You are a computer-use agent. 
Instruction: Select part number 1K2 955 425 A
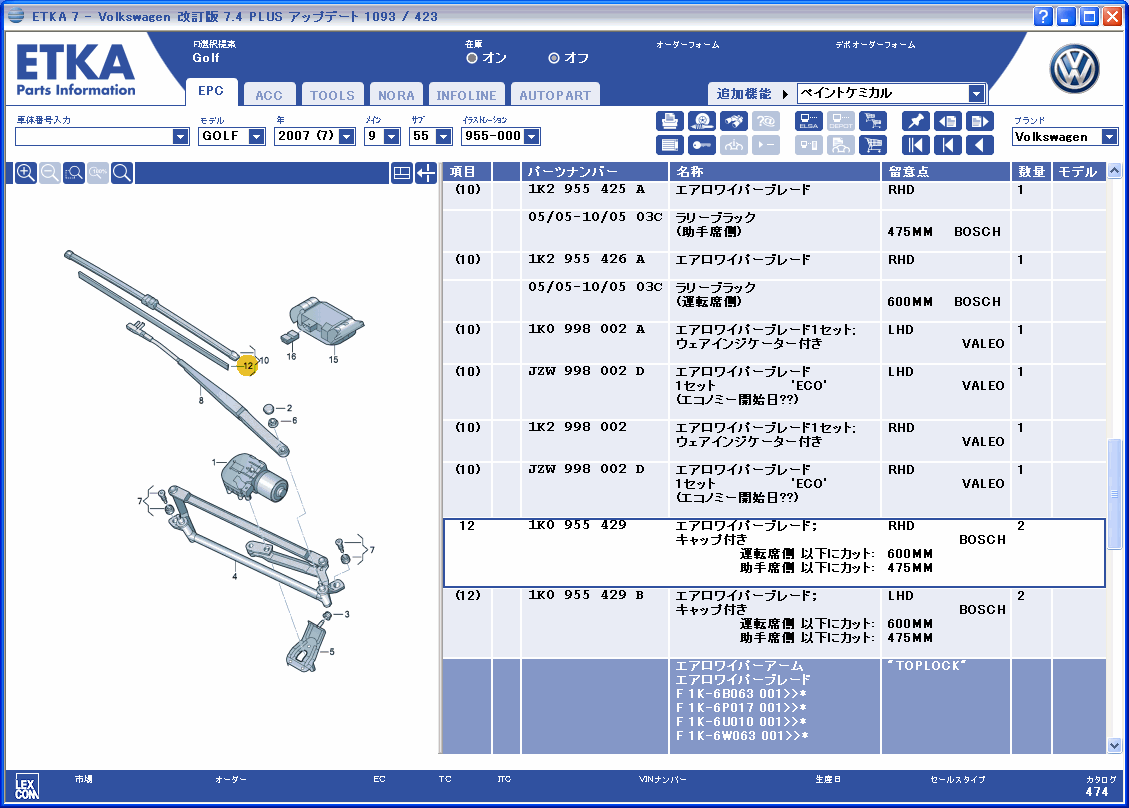586,189
